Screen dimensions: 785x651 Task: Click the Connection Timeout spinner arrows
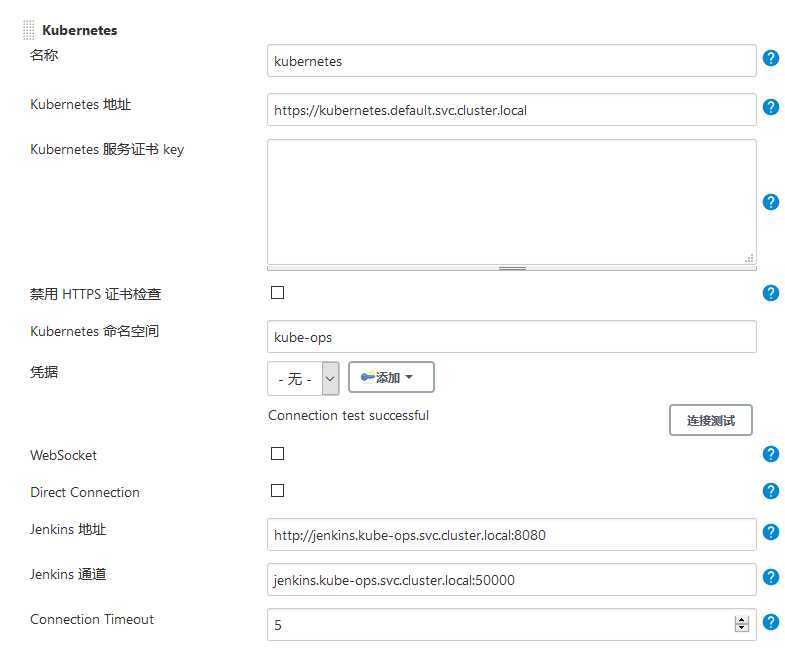(x=741, y=624)
